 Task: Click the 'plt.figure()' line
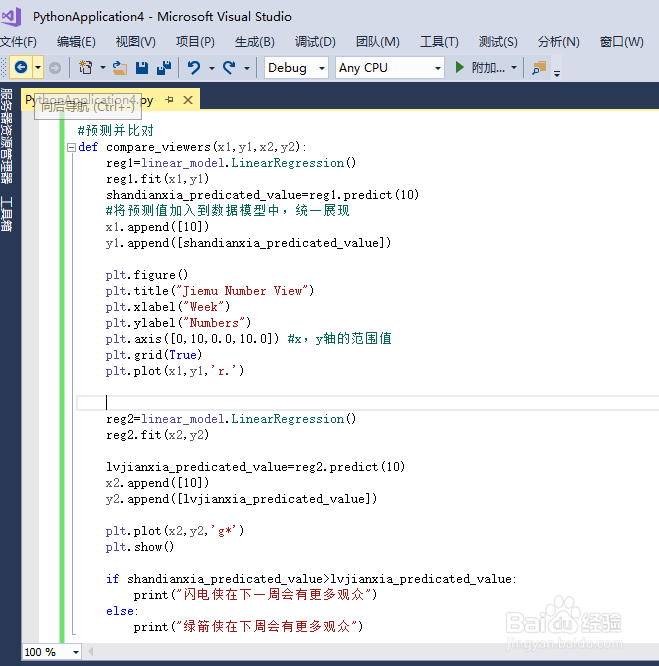click(x=147, y=275)
